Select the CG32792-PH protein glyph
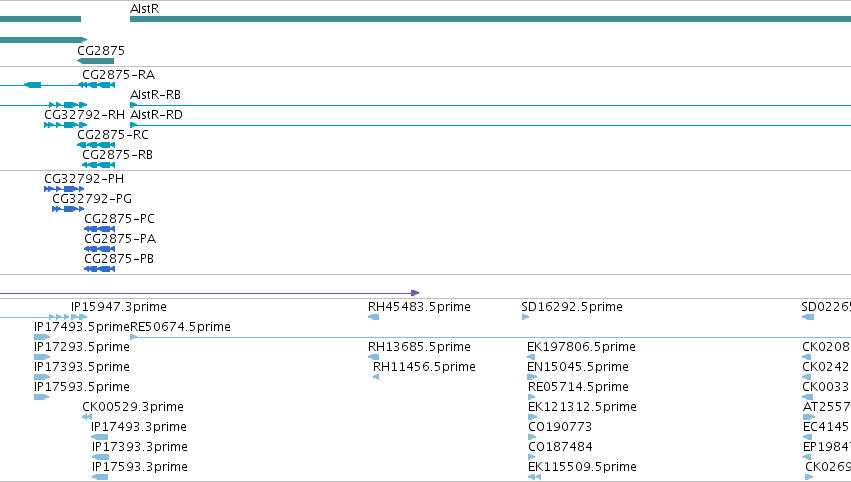Viewport: 851px width, 482px height. (x=64, y=189)
